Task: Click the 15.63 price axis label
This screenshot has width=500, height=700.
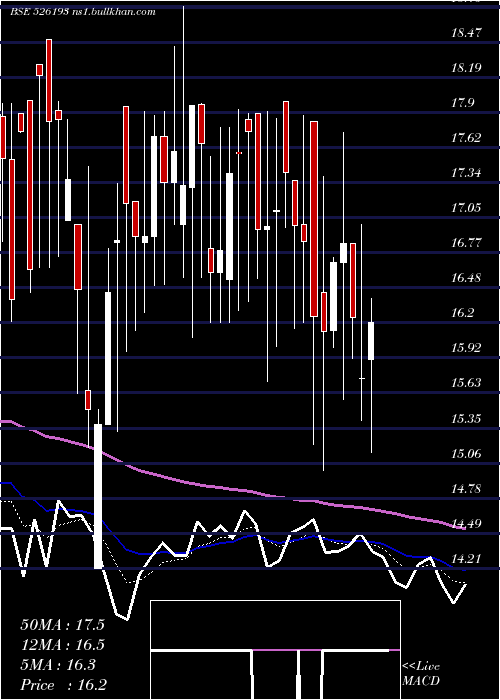Action: 467,383
